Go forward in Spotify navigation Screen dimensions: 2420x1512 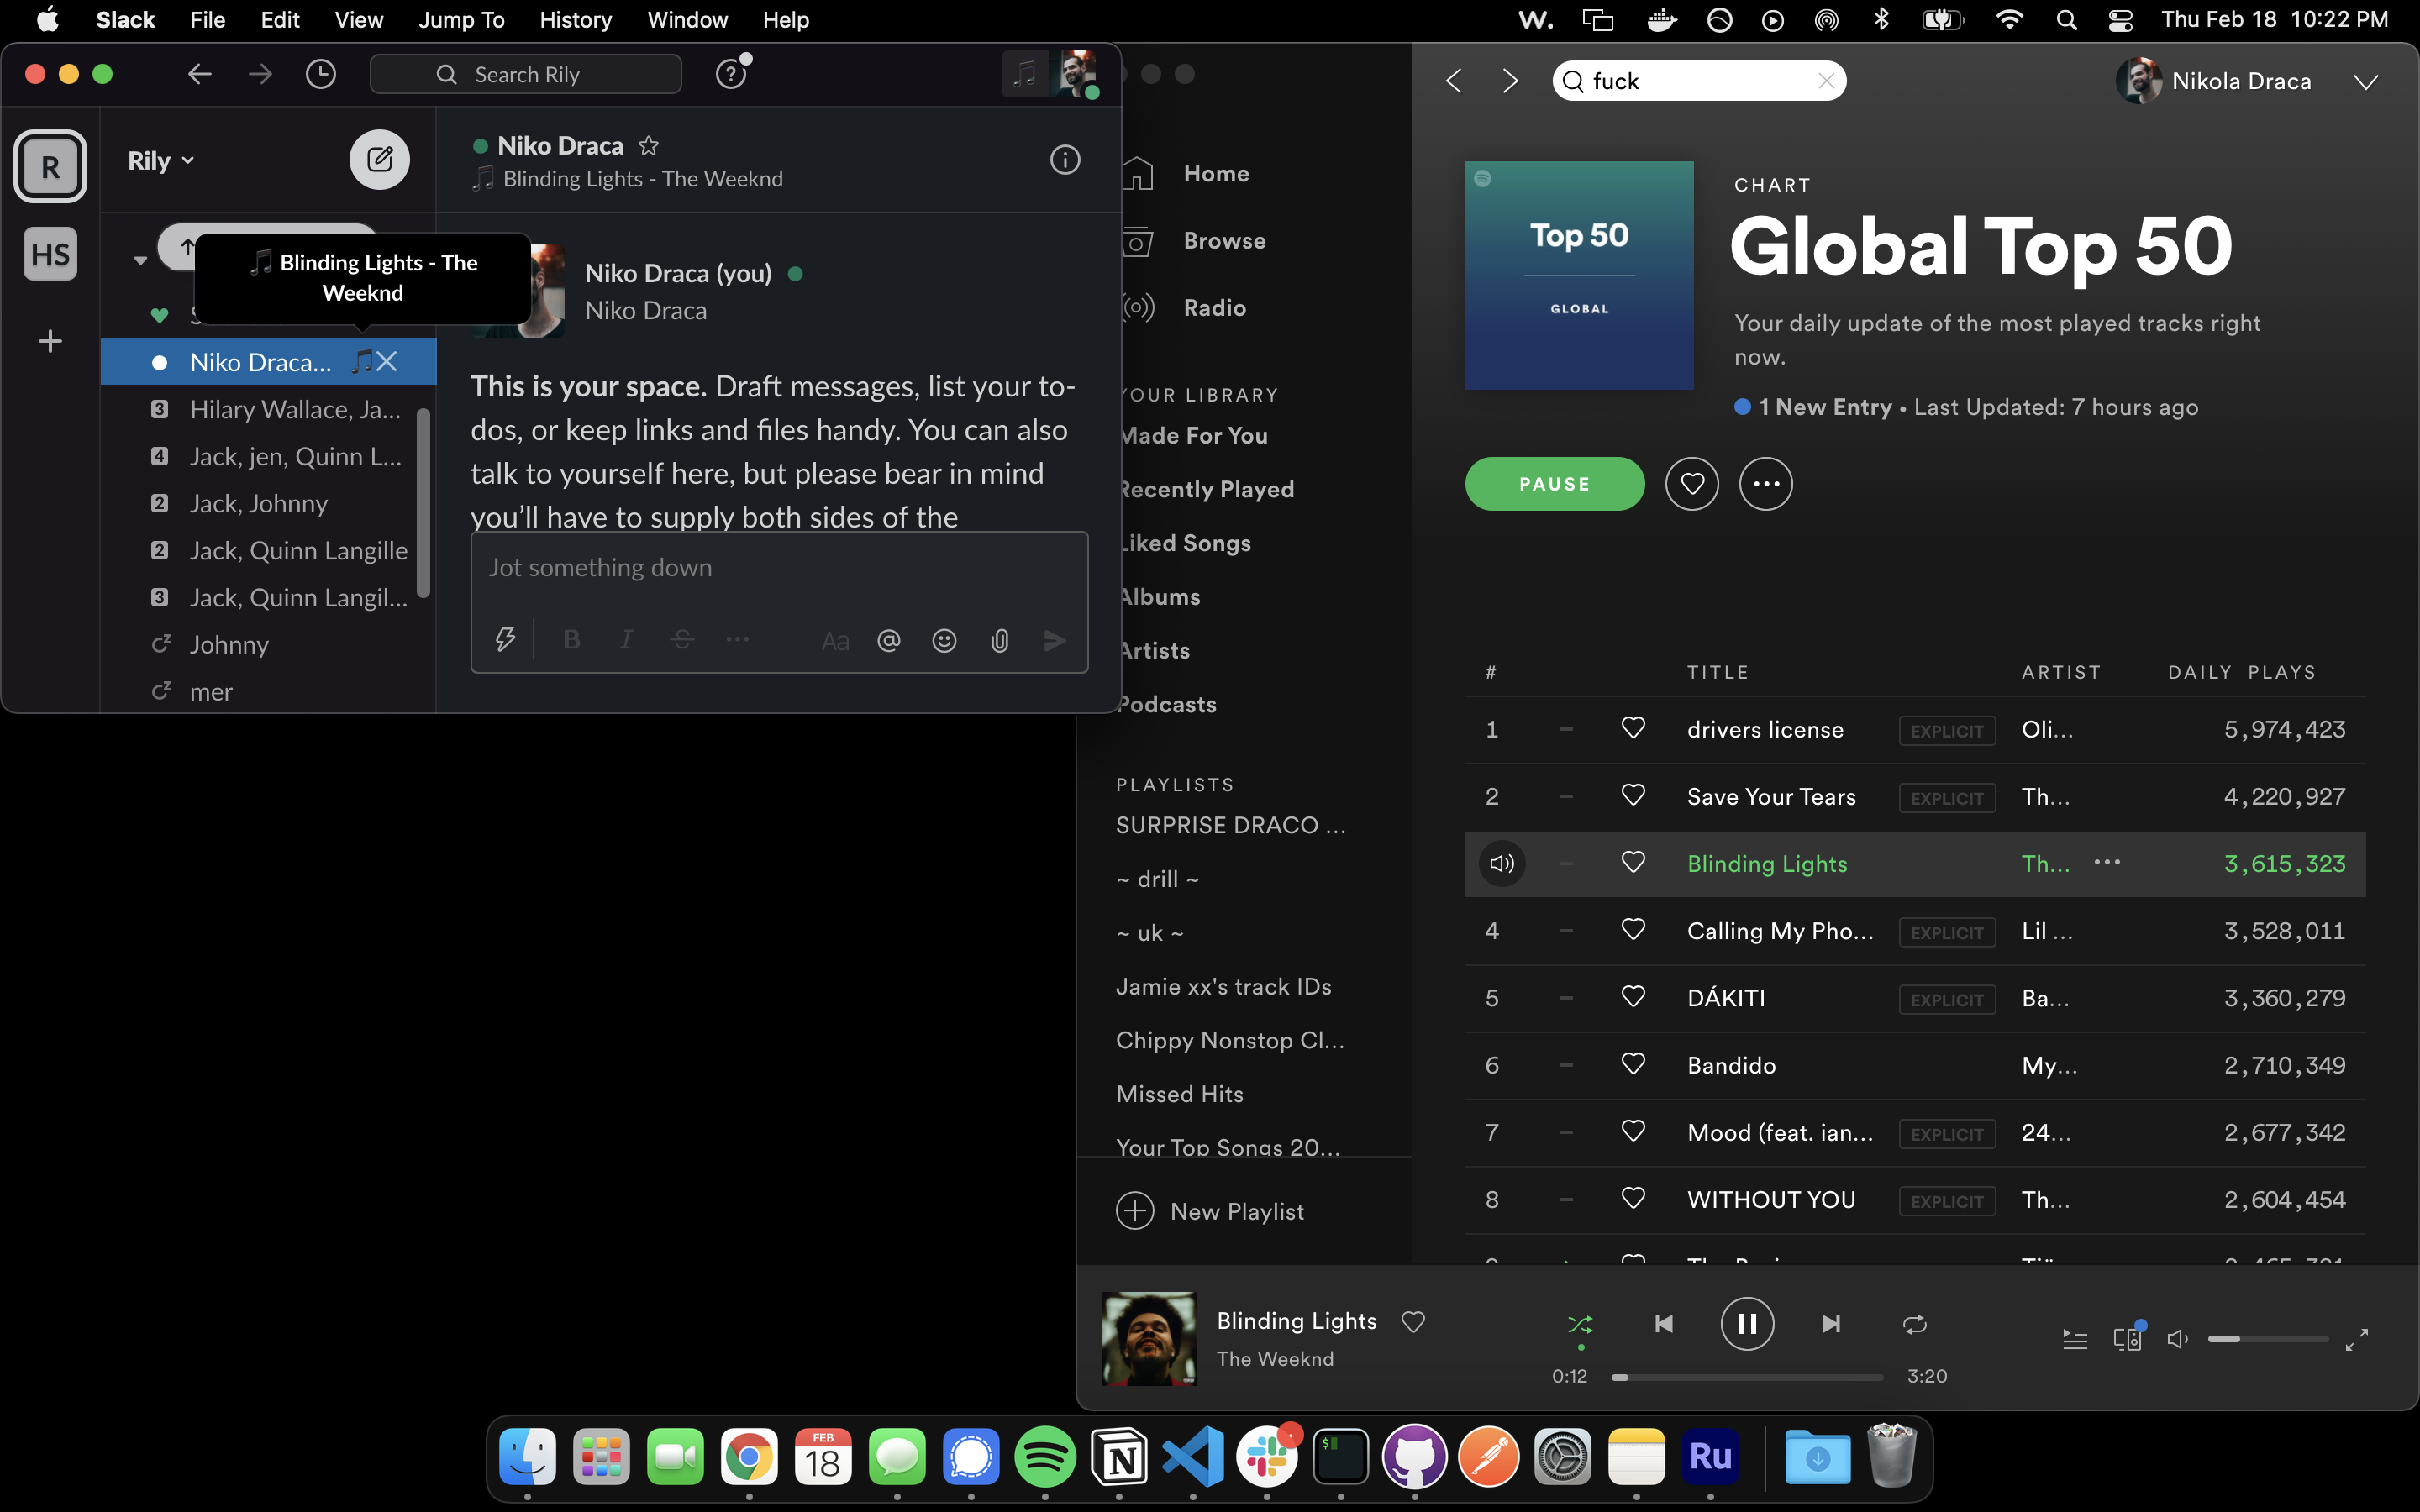(x=1510, y=81)
